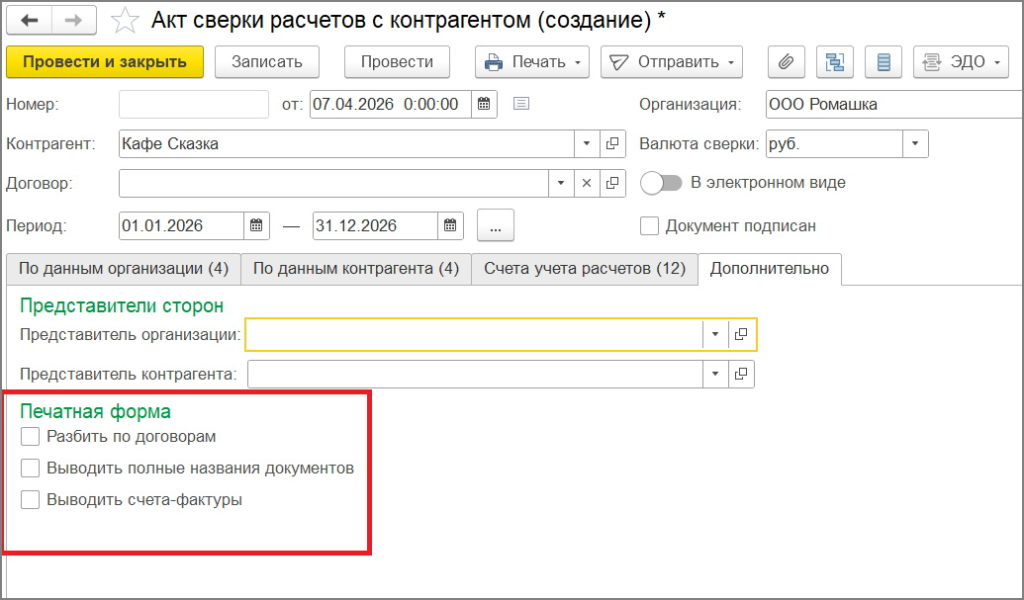
Task: Open calendar picker next to document date
Action: (483, 104)
